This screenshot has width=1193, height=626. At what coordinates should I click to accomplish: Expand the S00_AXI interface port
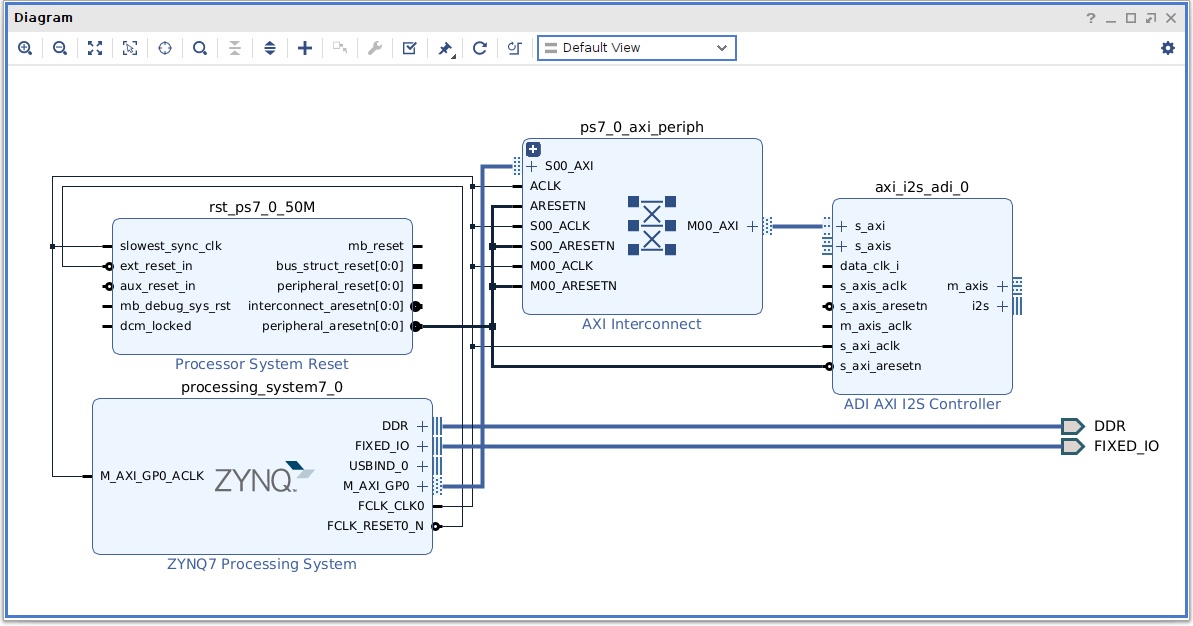click(x=532, y=166)
